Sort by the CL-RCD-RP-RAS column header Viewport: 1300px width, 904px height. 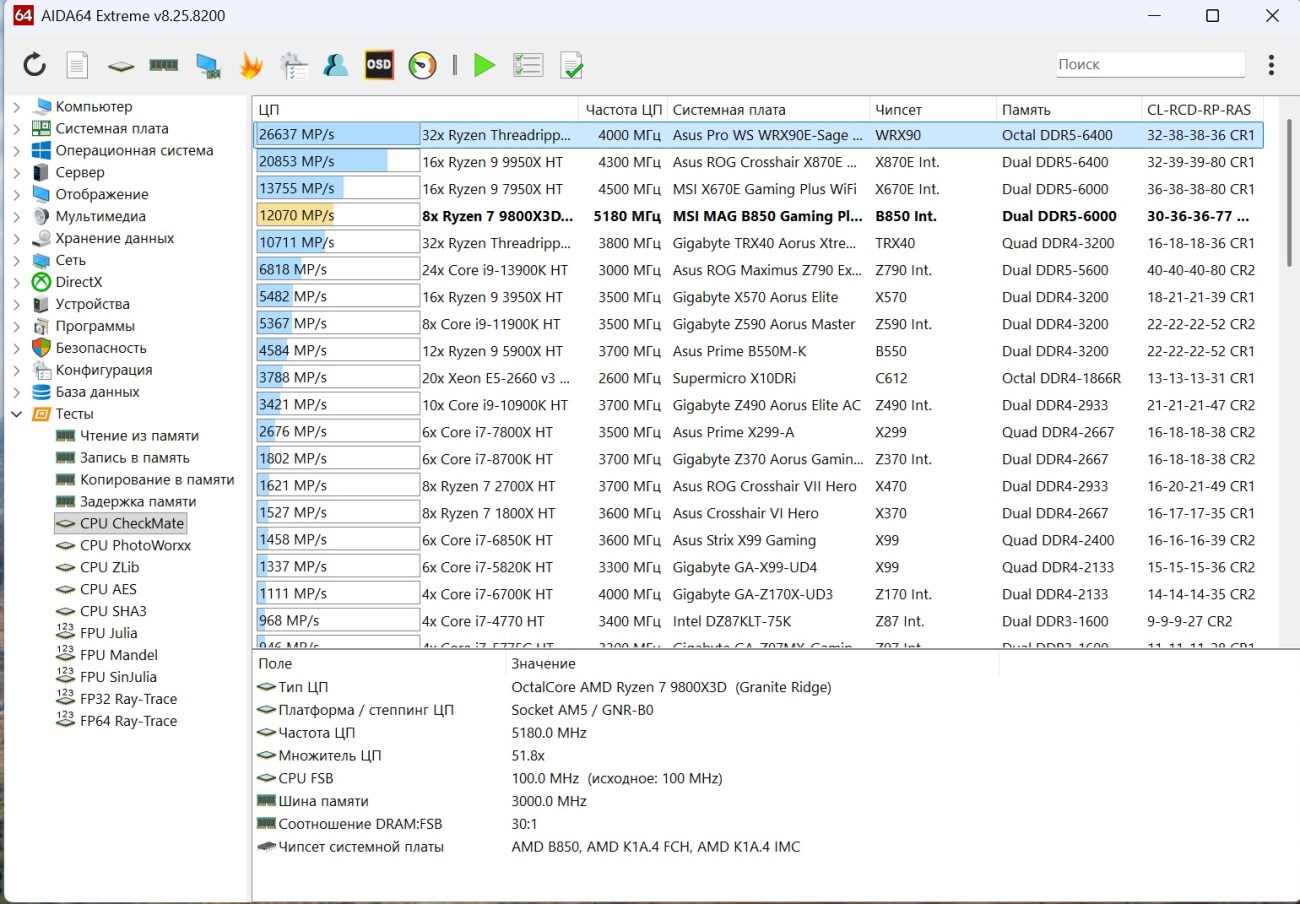point(1202,109)
